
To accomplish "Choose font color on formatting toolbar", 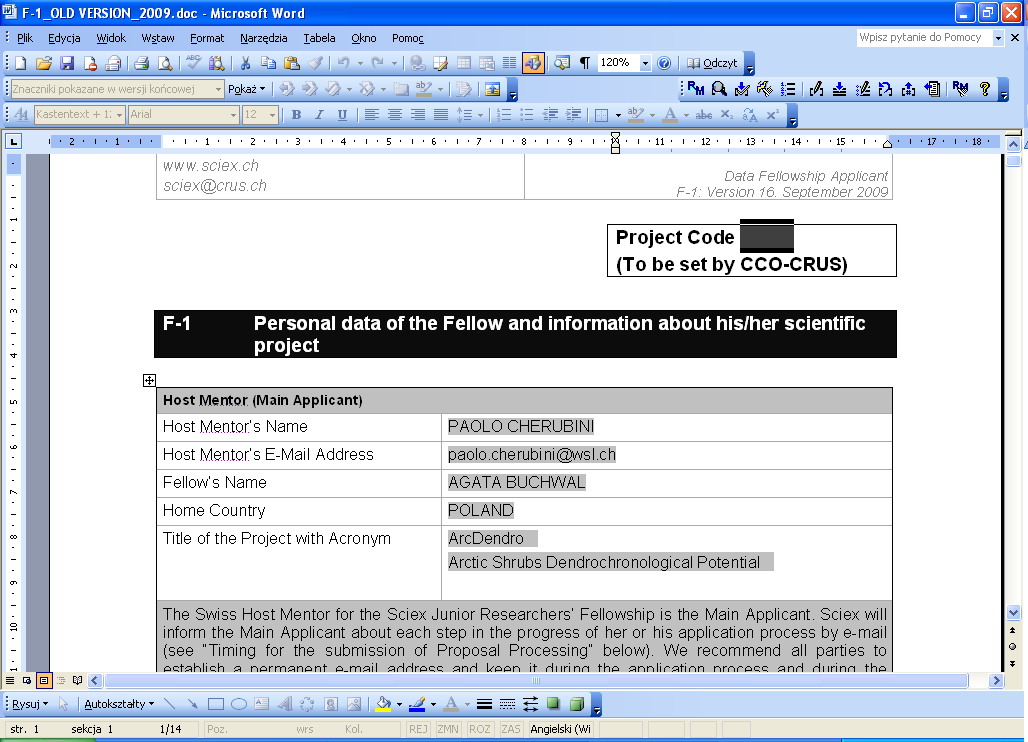I will [x=669, y=115].
